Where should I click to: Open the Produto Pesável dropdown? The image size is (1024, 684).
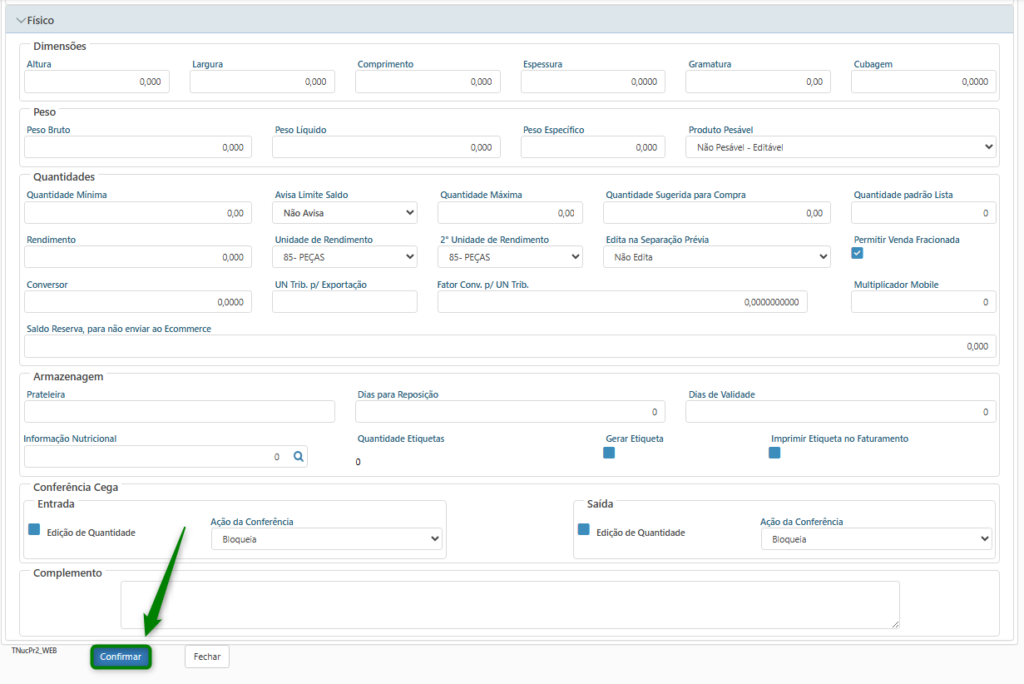pos(841,147)
